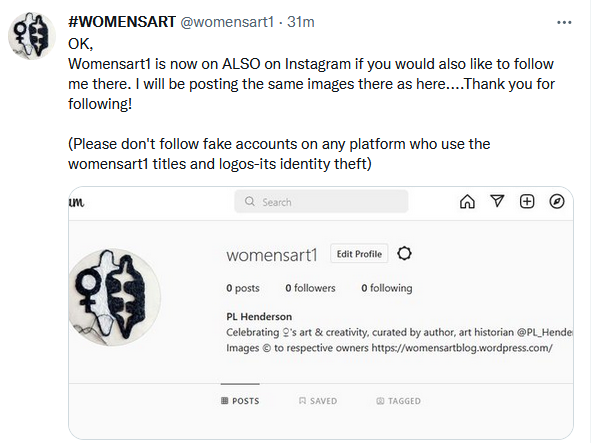Open Instagram direct messages paper plane icon

[497, 201]
